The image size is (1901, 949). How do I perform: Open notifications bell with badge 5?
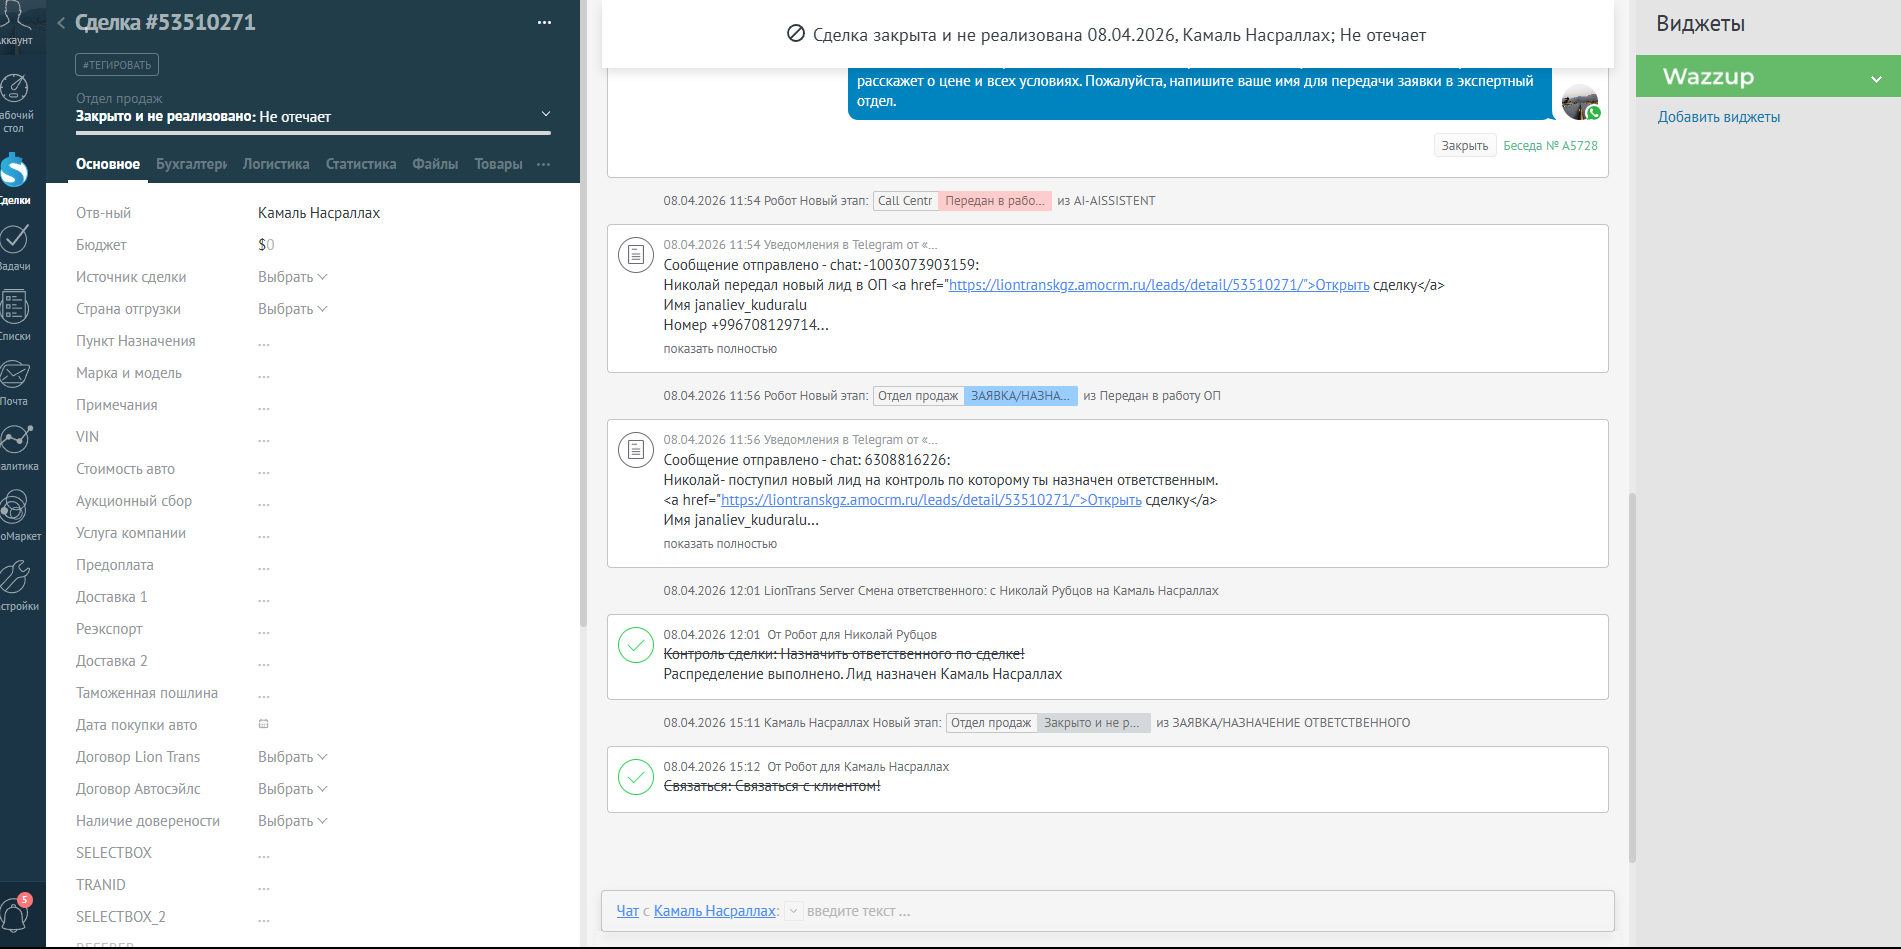click(15, 912)
